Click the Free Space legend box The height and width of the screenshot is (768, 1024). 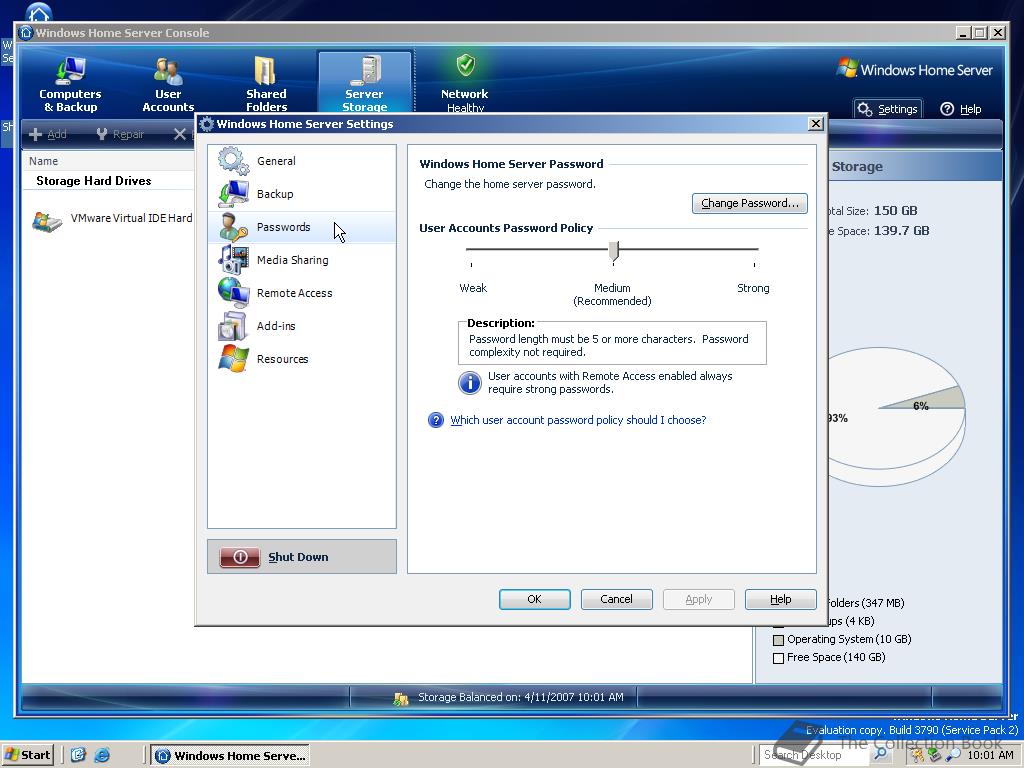[x=778, y=658]
